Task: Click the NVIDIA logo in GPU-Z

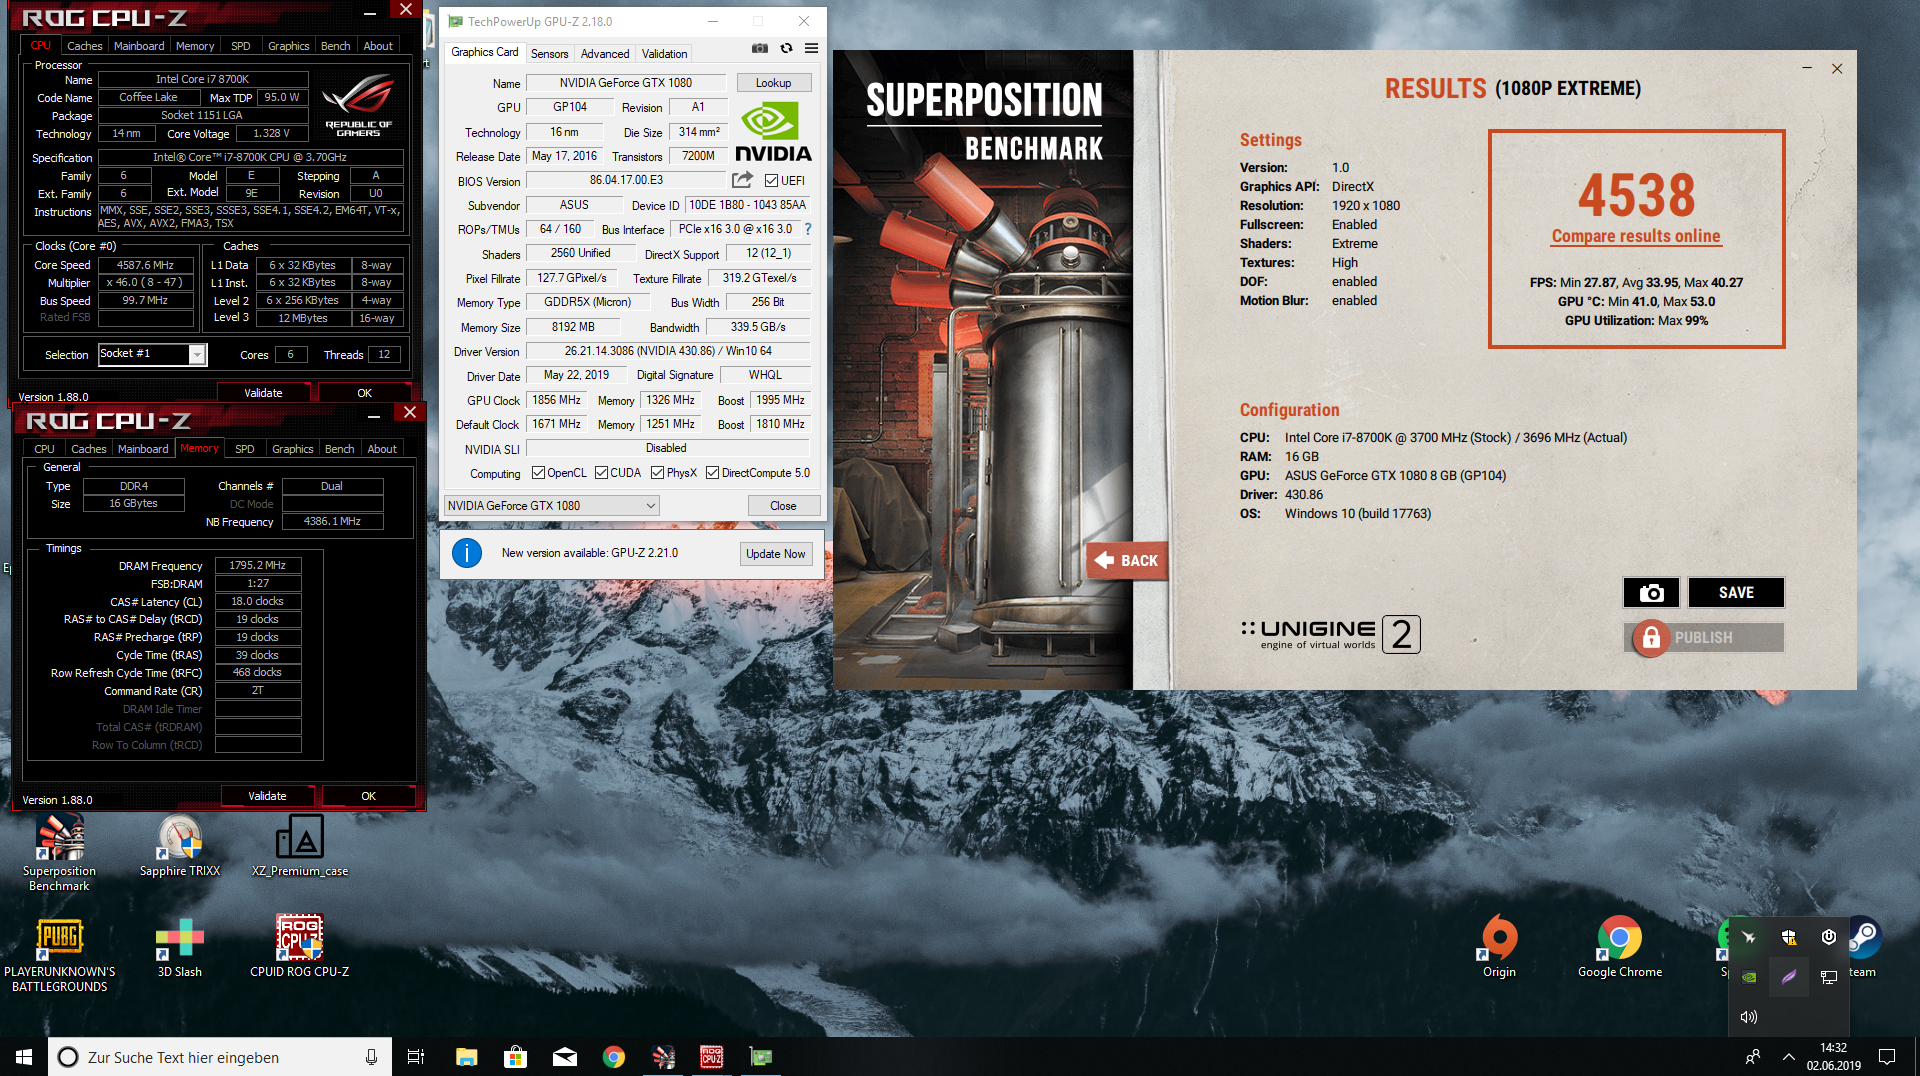Action: click(x=773, y=130)
